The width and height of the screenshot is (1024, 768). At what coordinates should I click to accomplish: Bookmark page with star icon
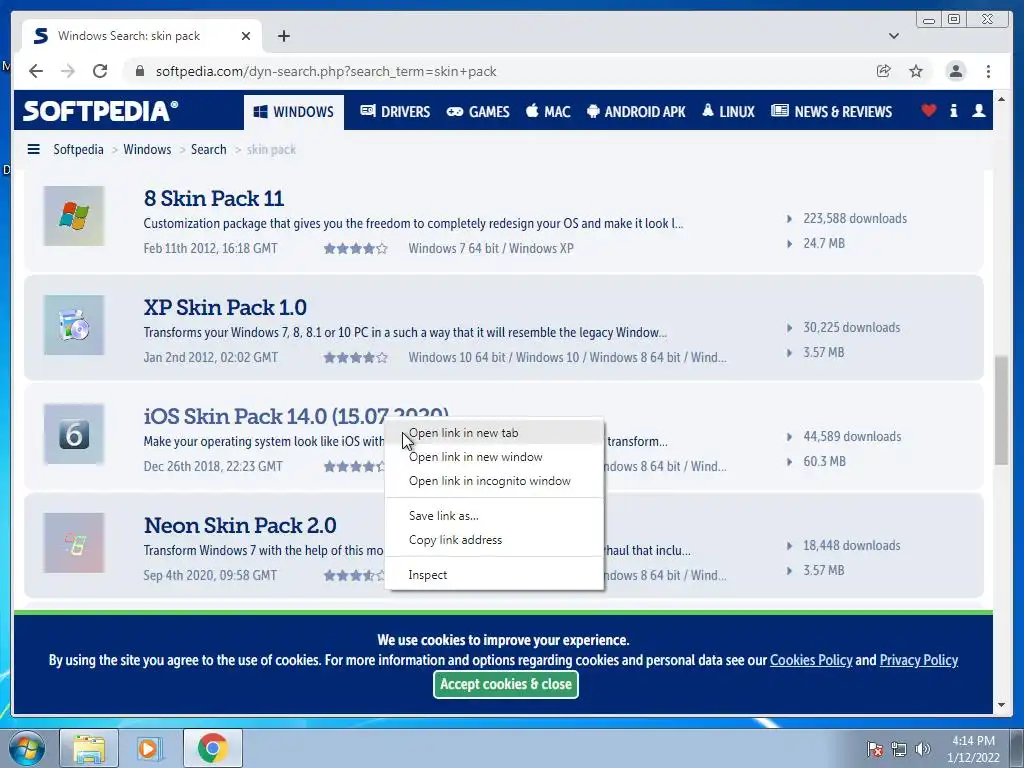(916, 71)
